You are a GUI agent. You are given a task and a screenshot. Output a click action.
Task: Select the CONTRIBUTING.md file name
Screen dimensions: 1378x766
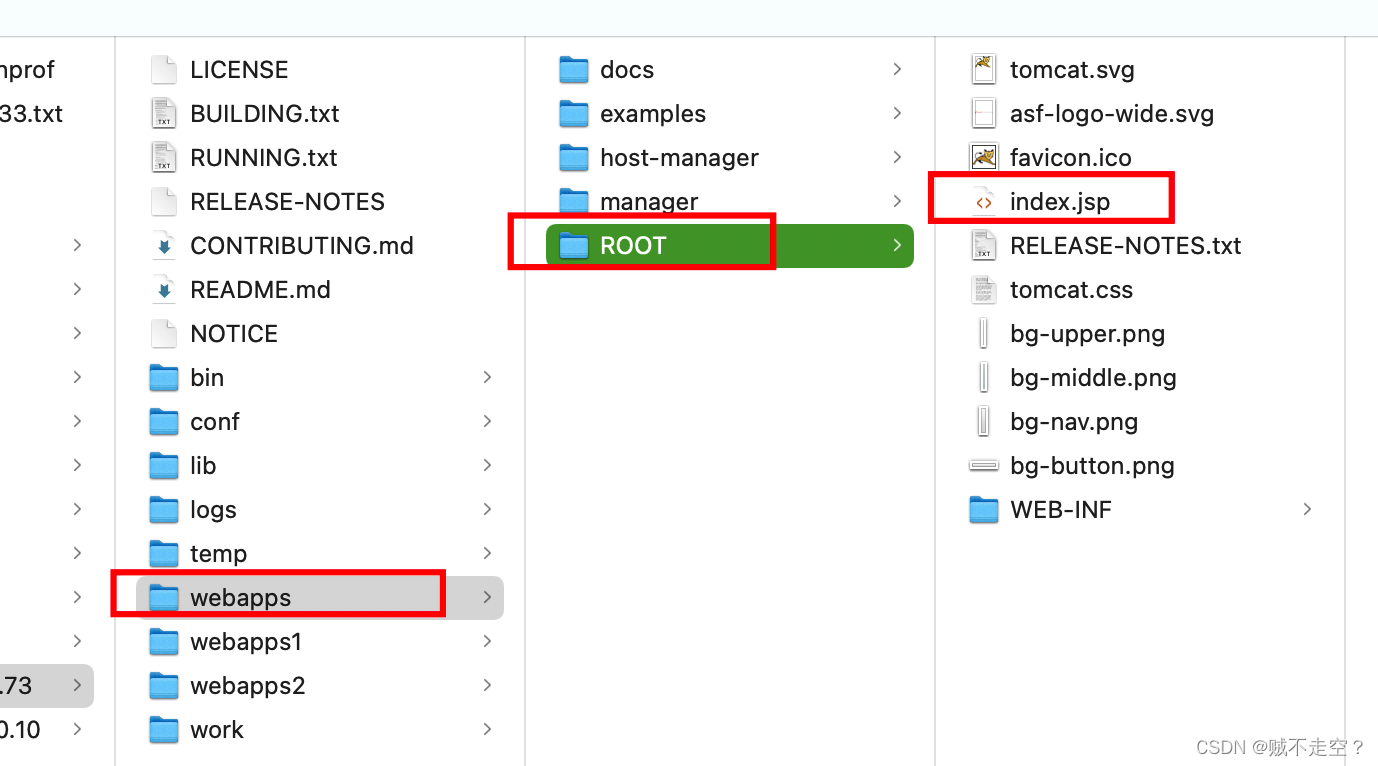pos(302,245)
